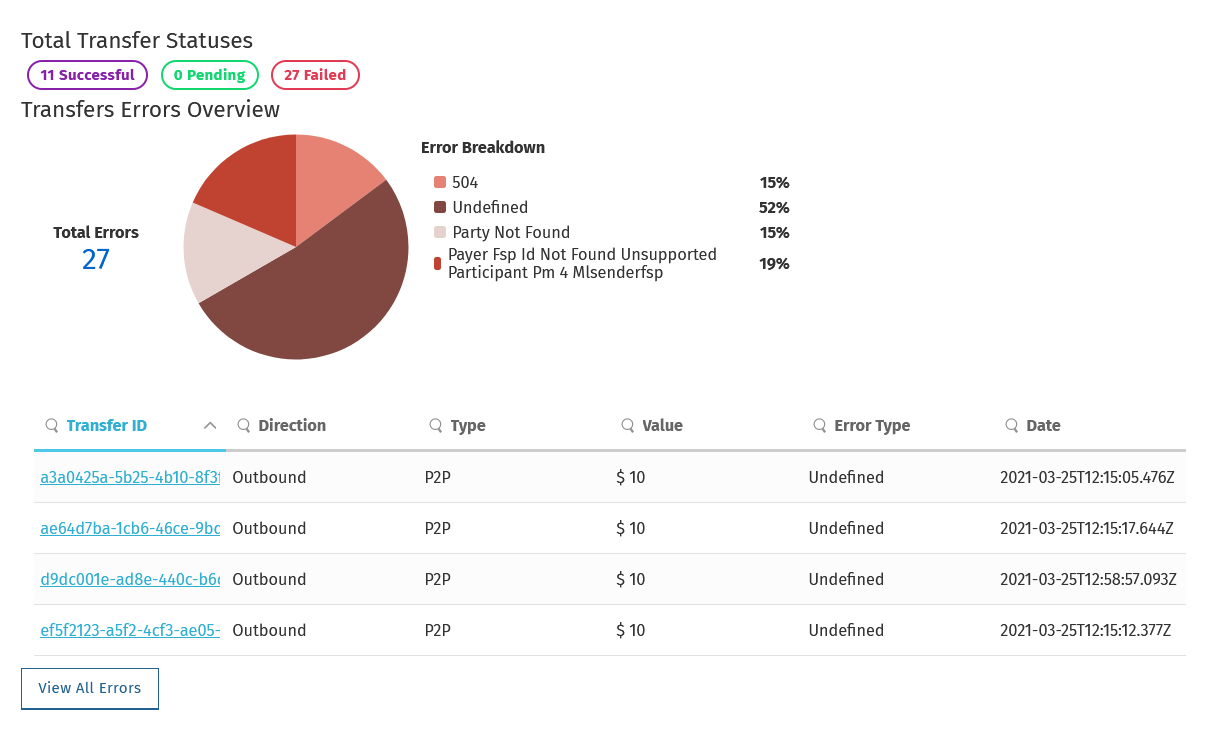Click the sort chevron on Transfer ID

[210, 425]
